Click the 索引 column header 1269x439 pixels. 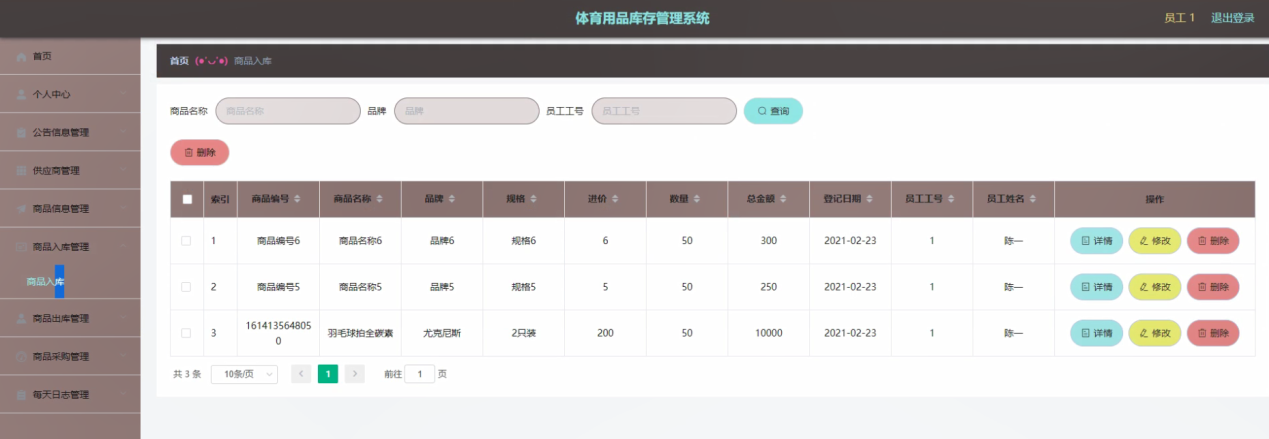pyautogui.click(x=220, y=199)
